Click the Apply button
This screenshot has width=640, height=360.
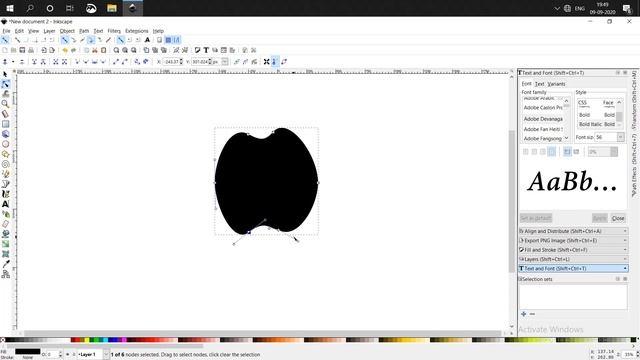pos(600,218)
